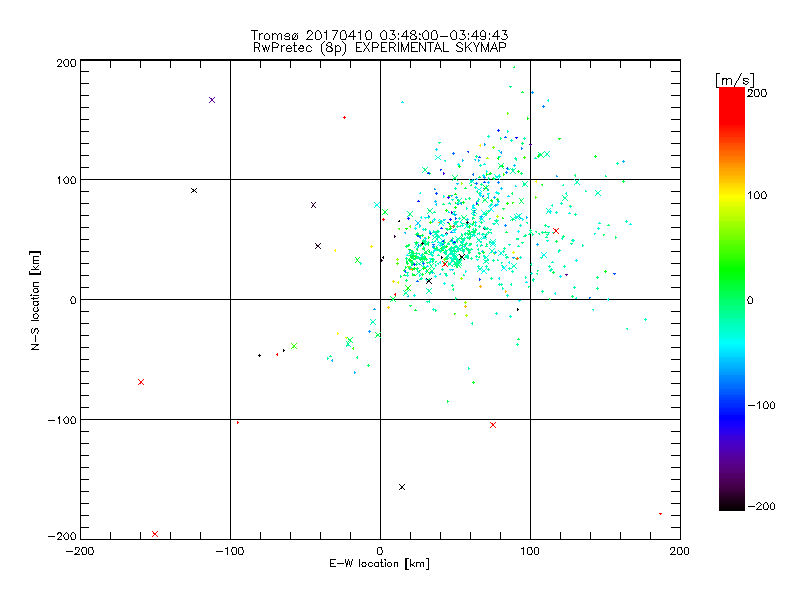This screenshot has height=600, width=800.
Task: Click the '[m/s]' unit label above the colorbar
Action: (735, 80)
